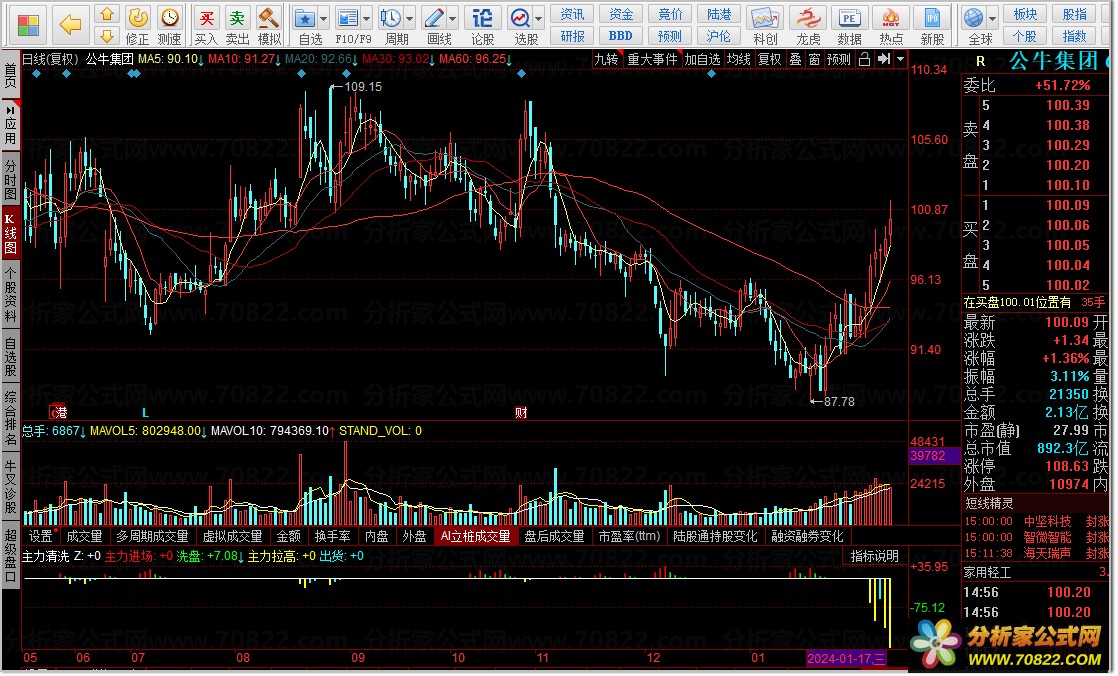
Task: Click the jump-to-end arrow icon
Action: [884, 59]
